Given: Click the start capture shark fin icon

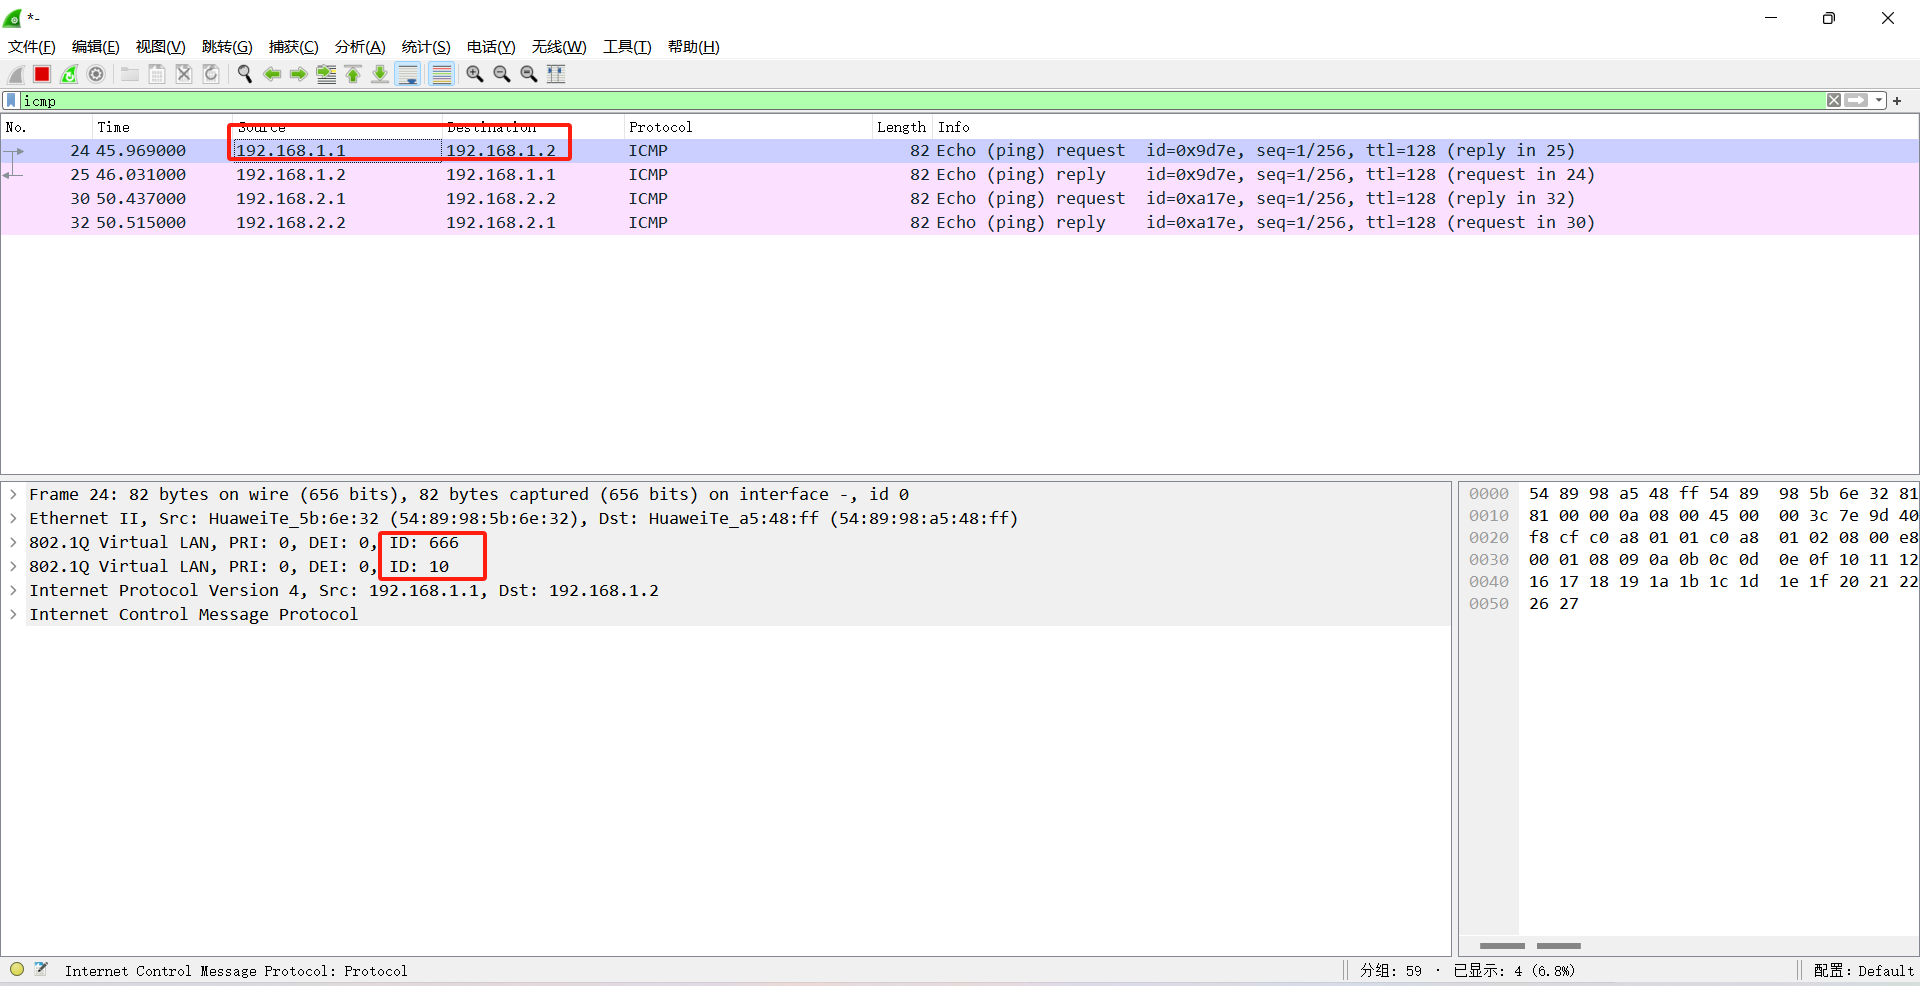Looking at the screenshot, I should 16,74.
